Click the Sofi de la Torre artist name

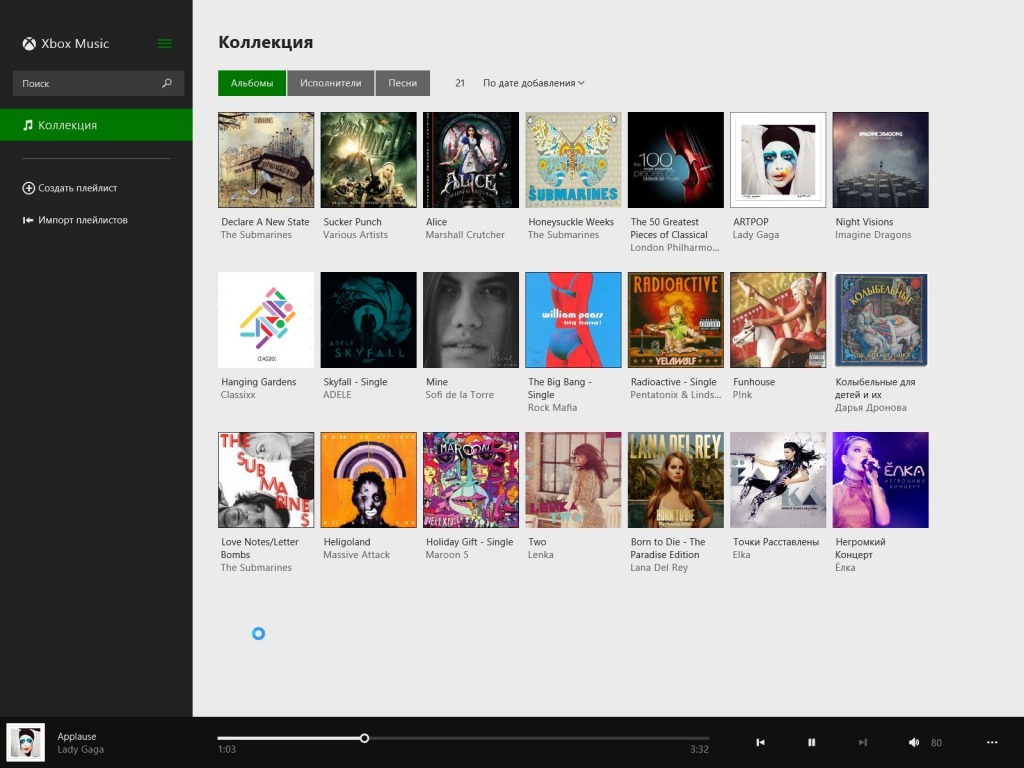[460, 395]
